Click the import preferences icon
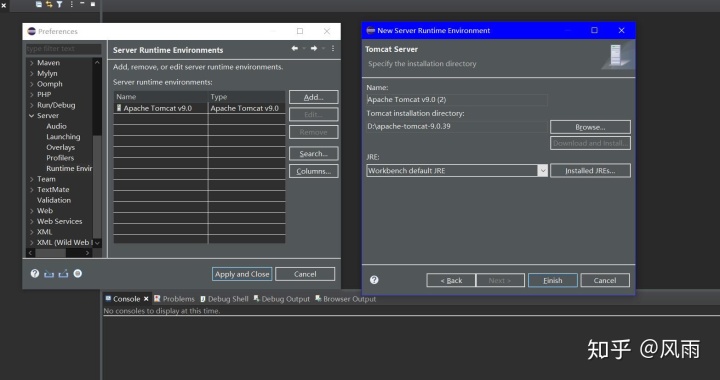 pos(49,274)
